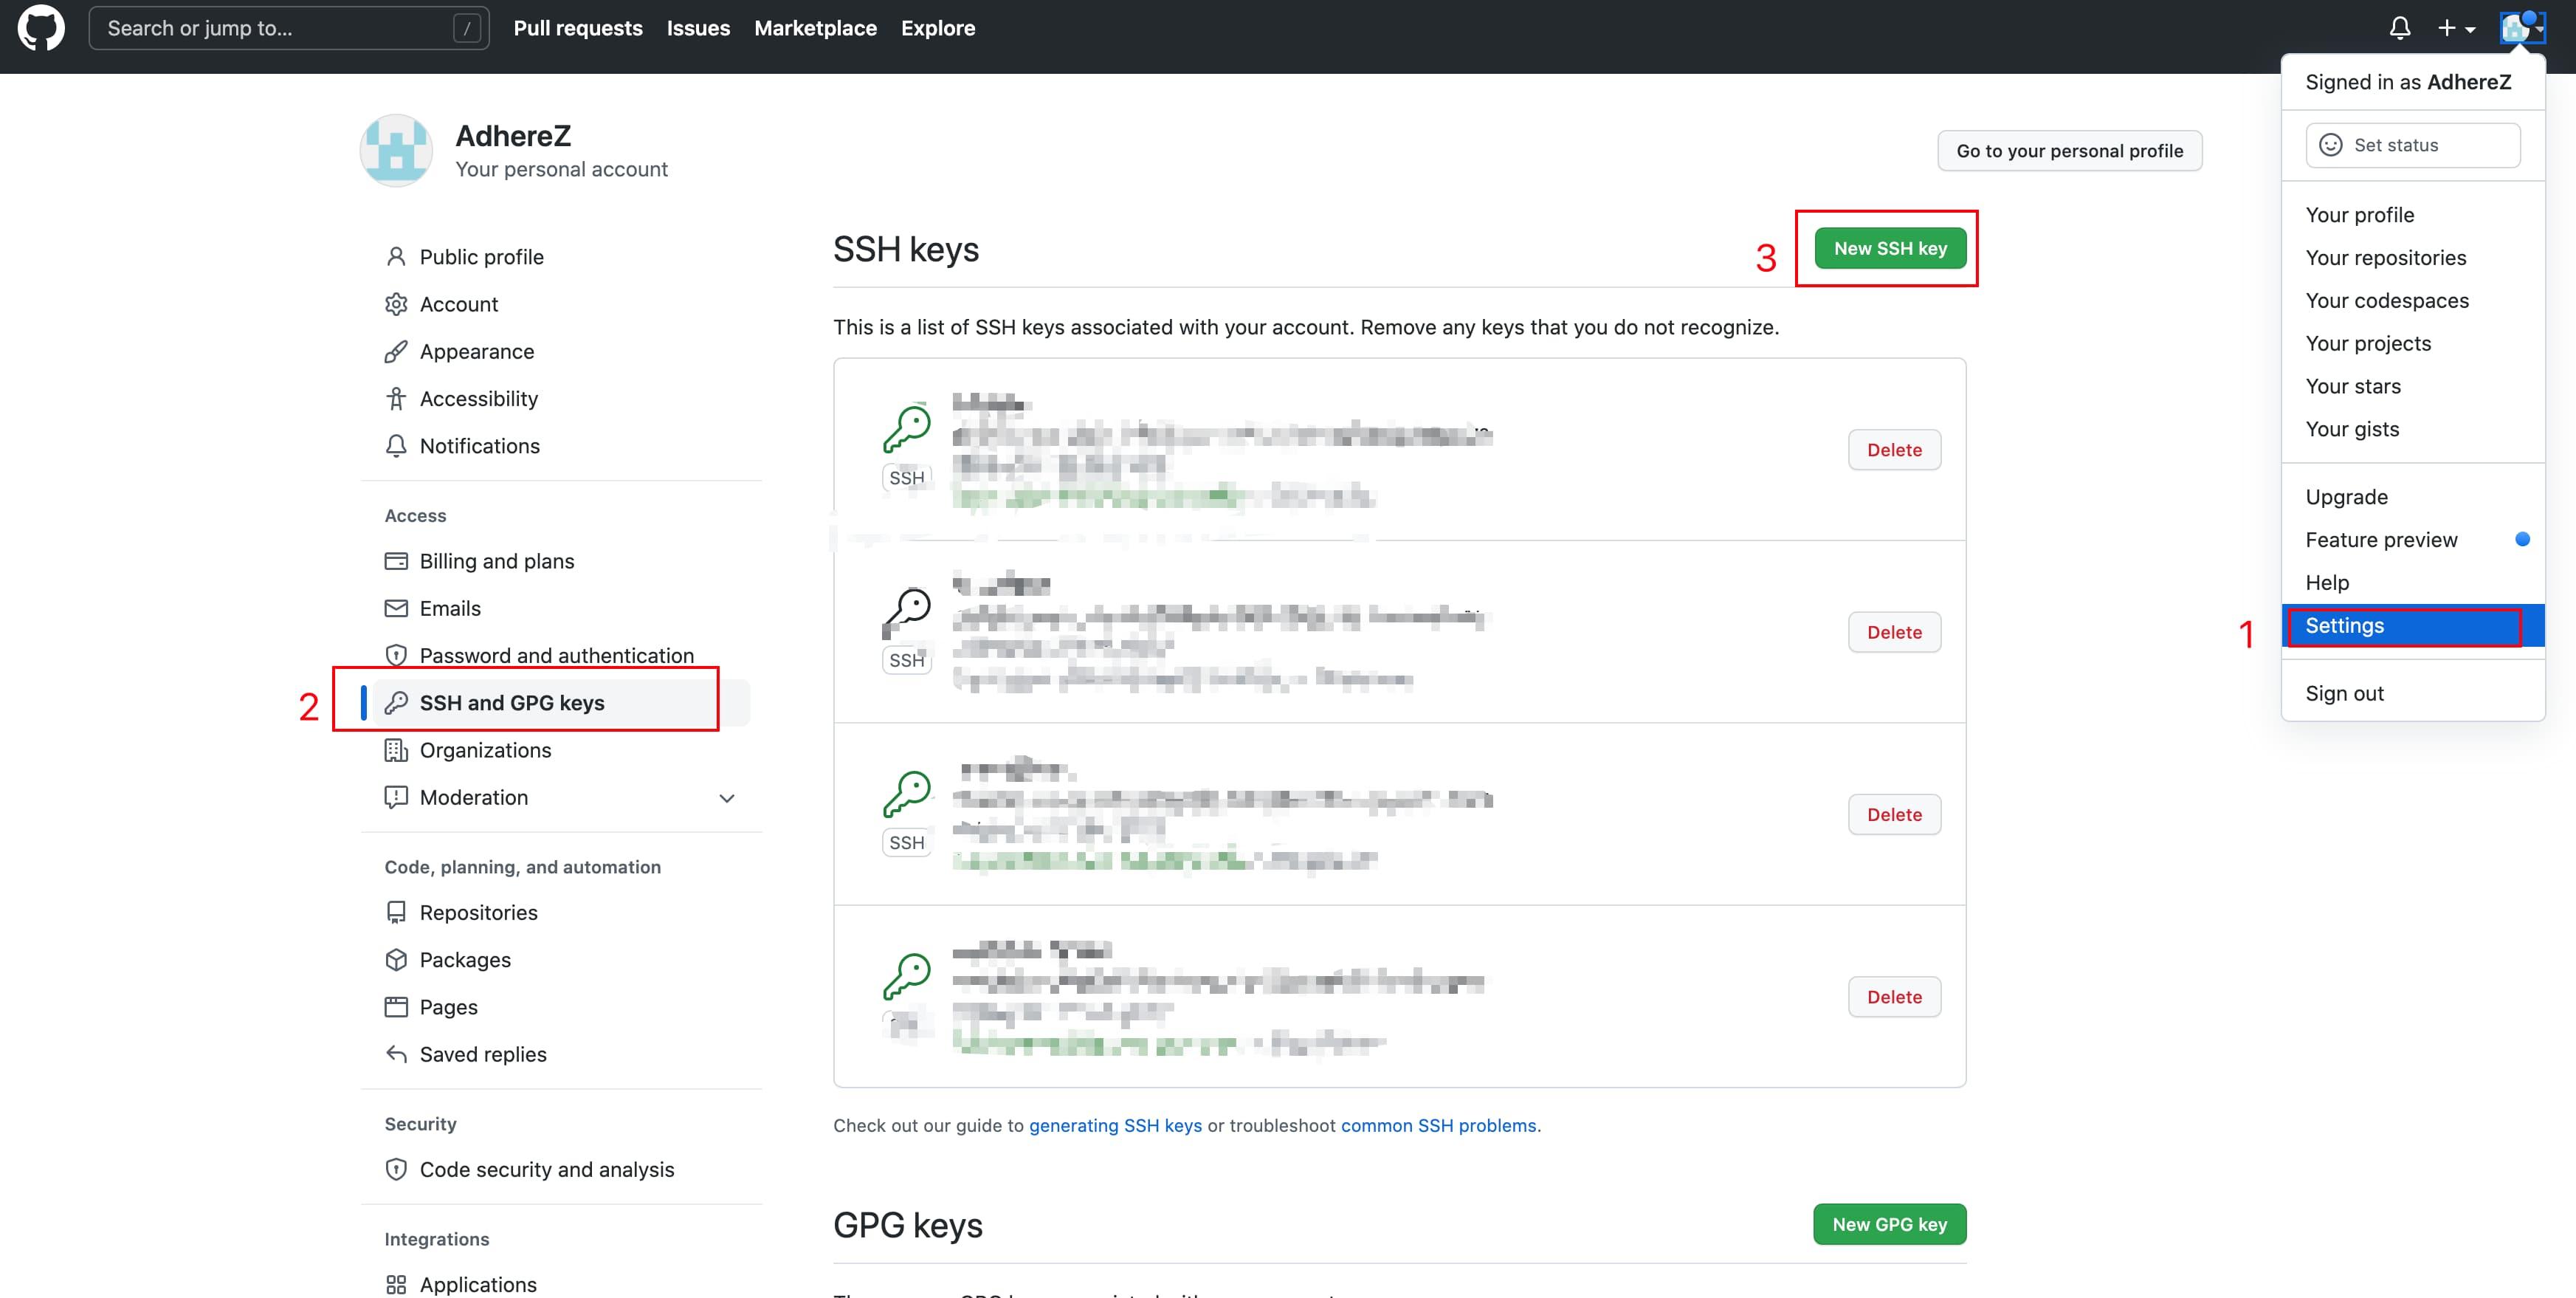Click the Packages cube icon
The image size is (2576, 1298).
tap(396, 959)
